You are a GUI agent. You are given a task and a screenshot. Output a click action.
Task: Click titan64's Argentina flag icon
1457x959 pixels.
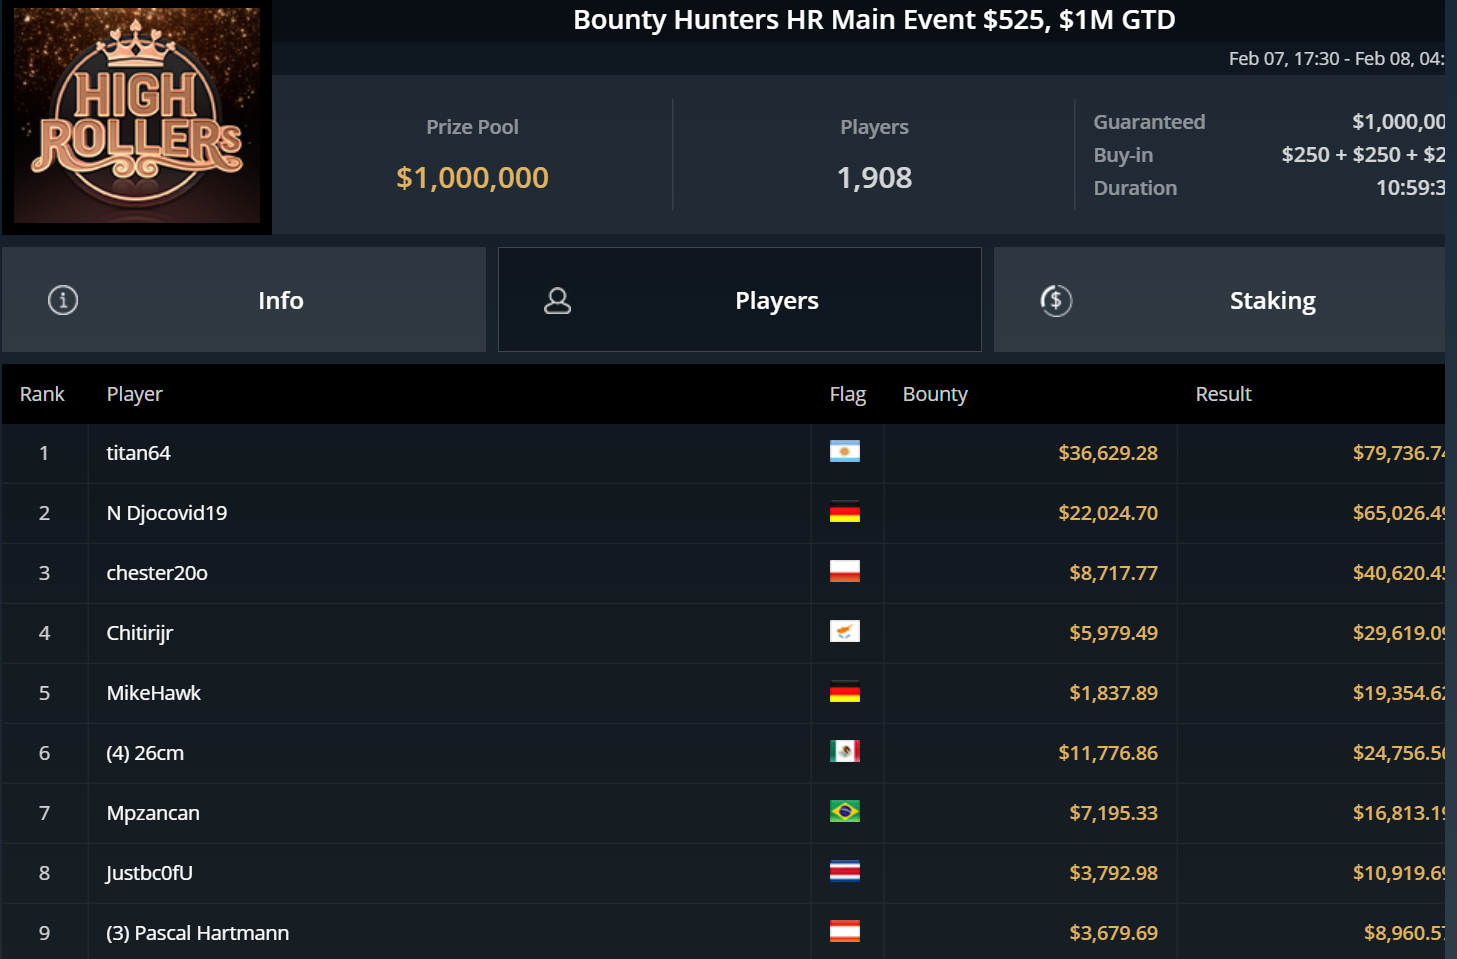coord(845,452)
